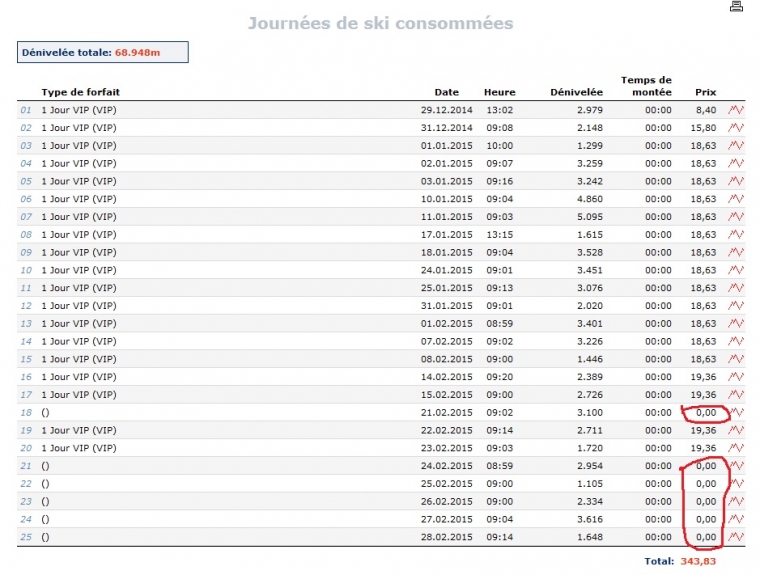Viewport: 760px width, 575px height.
Task: Click the page title Journées de ski consommées
Action: [380, 23]
